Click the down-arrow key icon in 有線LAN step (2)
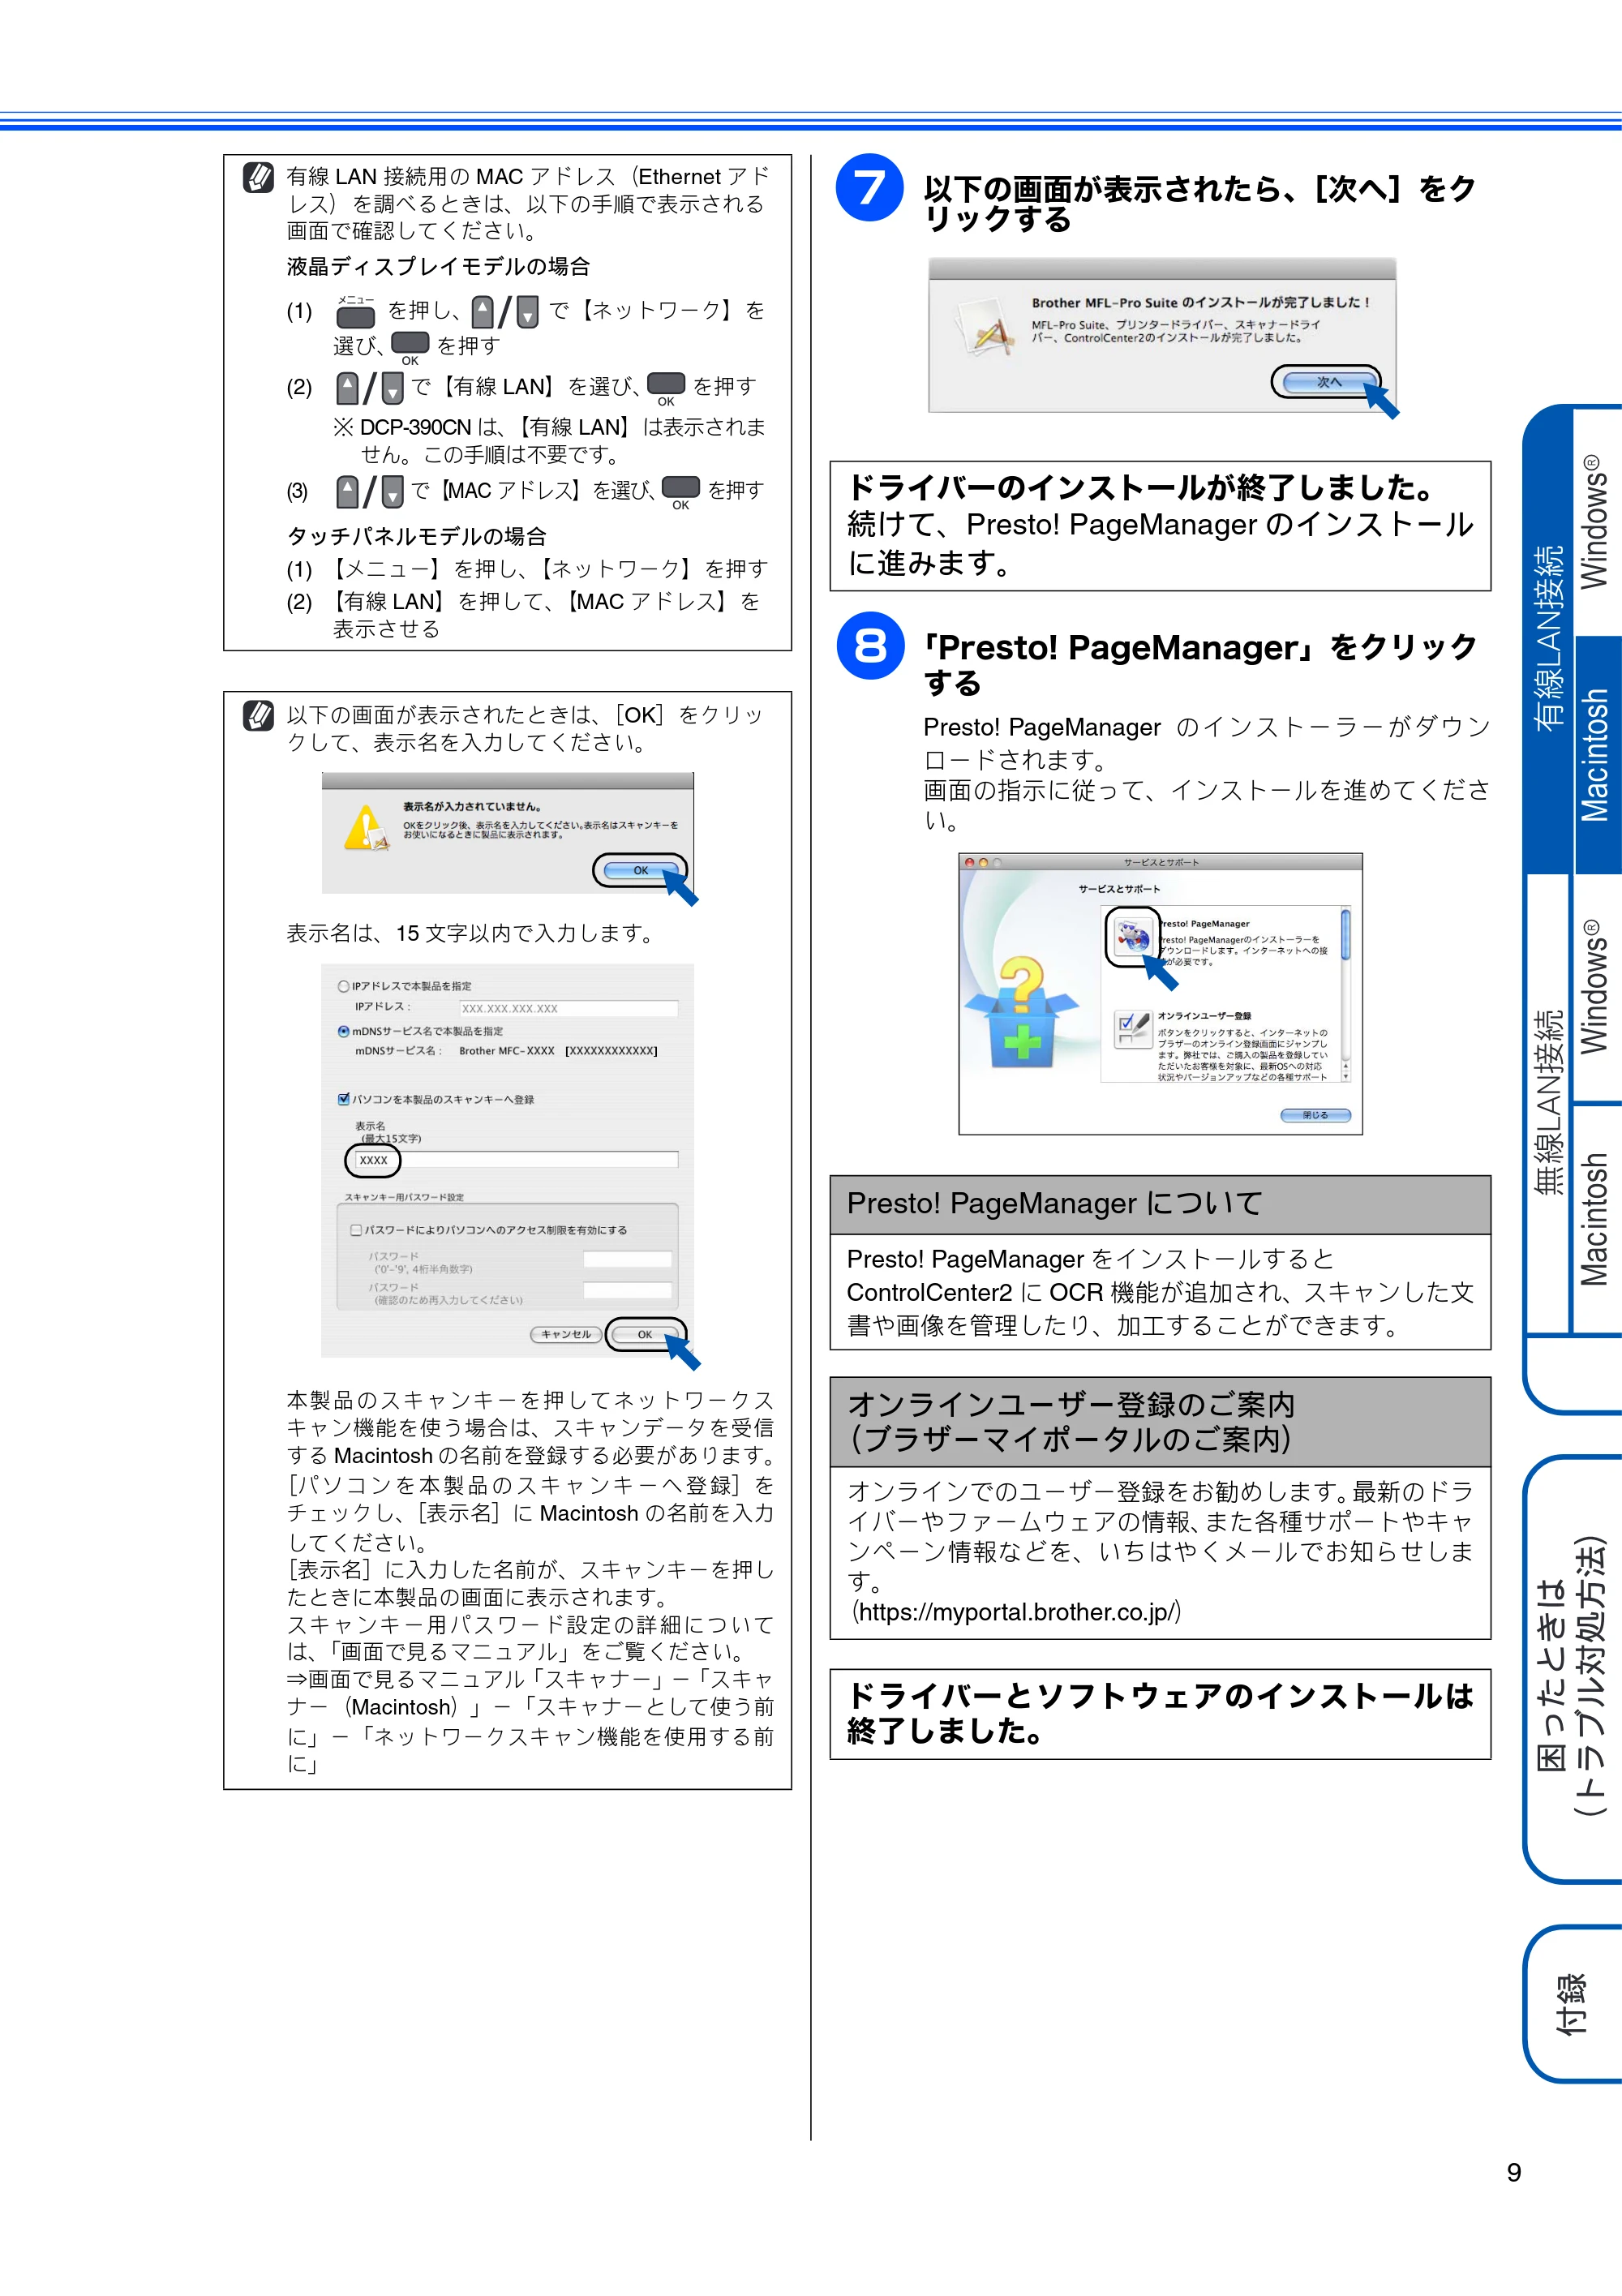The height and width of the screenshot is (2296, 1622). point(393,388)
